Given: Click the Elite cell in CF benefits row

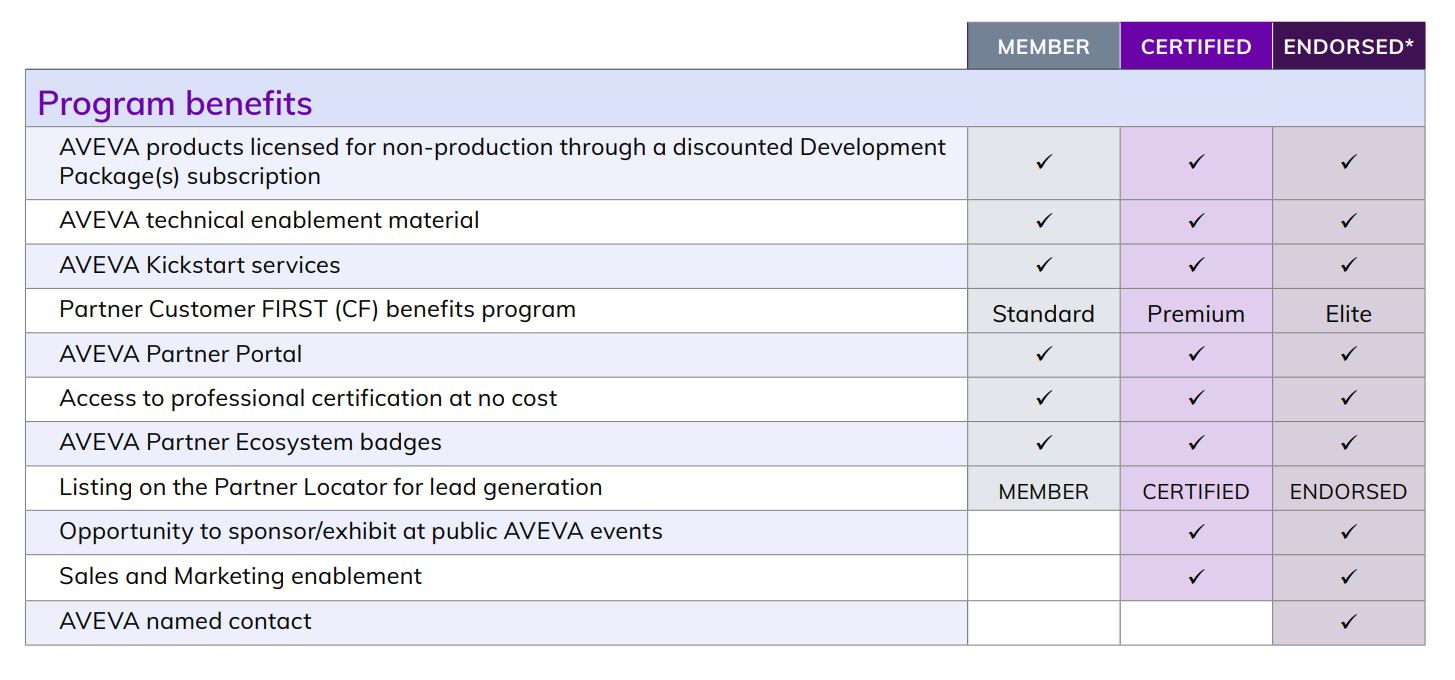Looking at the screenshot, I should (1348, 314).
